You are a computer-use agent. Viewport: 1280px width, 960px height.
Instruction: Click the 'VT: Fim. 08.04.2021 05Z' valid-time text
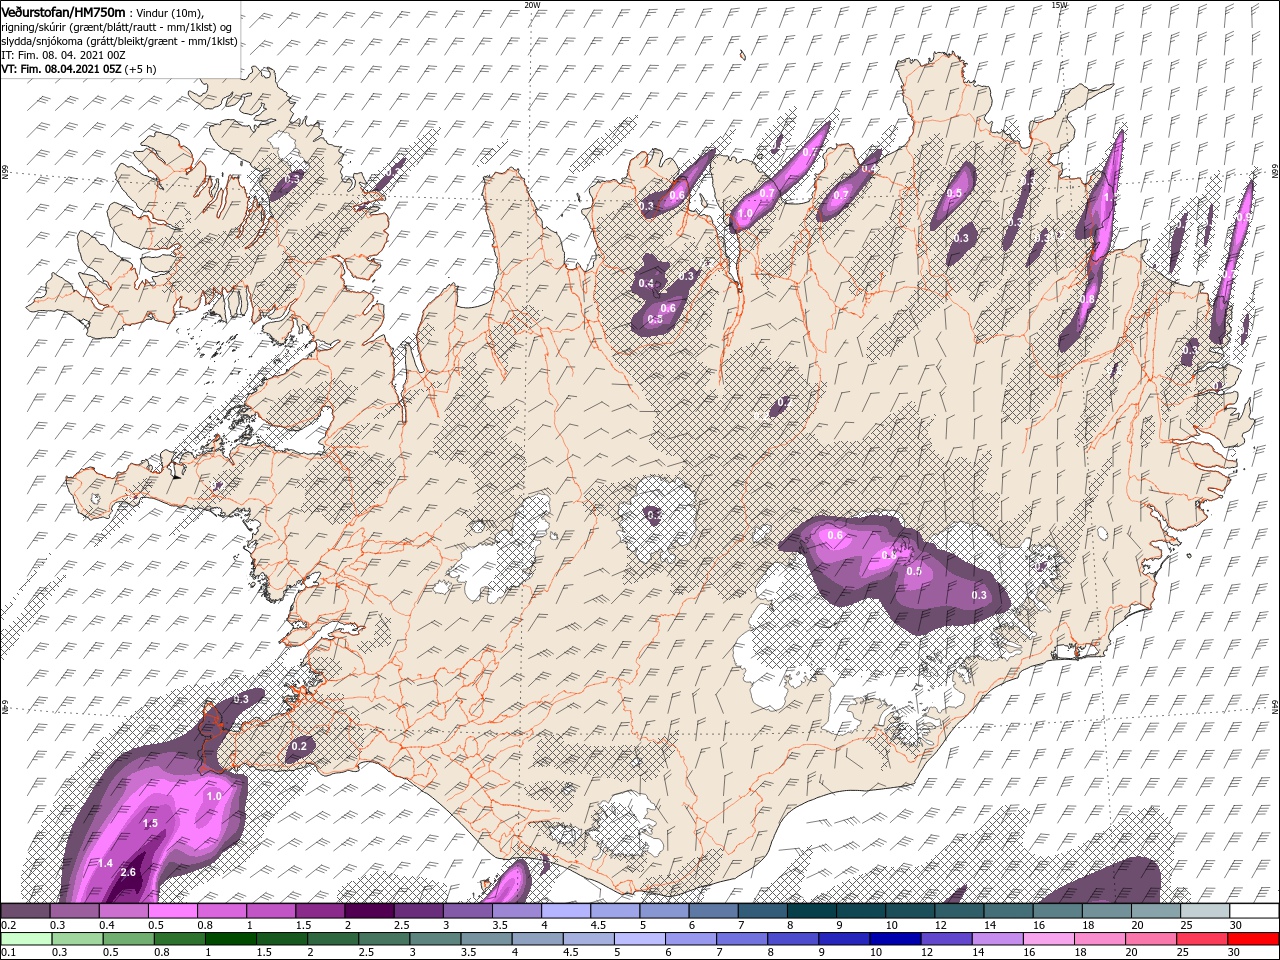click(x=61, y=69)
